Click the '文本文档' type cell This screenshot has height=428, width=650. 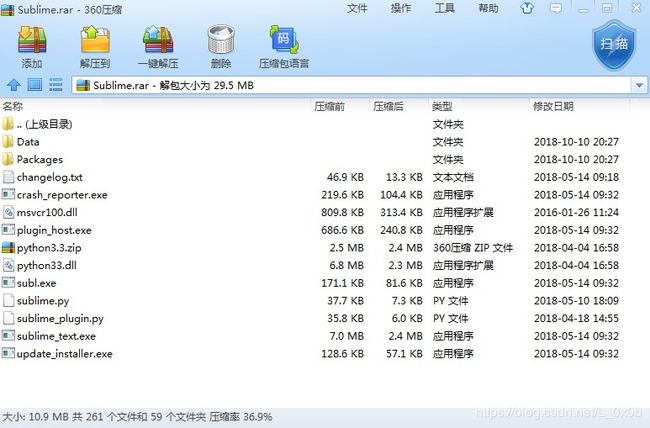click(453, 177)
